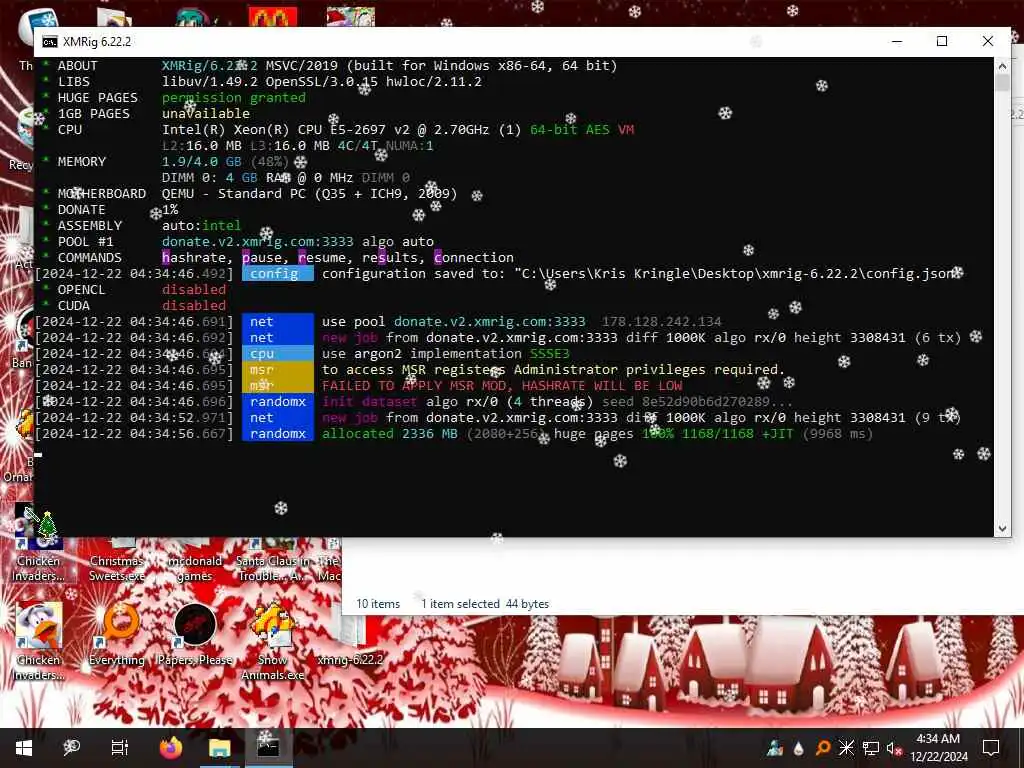
Task: Click console scrollbar down arrow
Action: click(x=1002, y=528)
